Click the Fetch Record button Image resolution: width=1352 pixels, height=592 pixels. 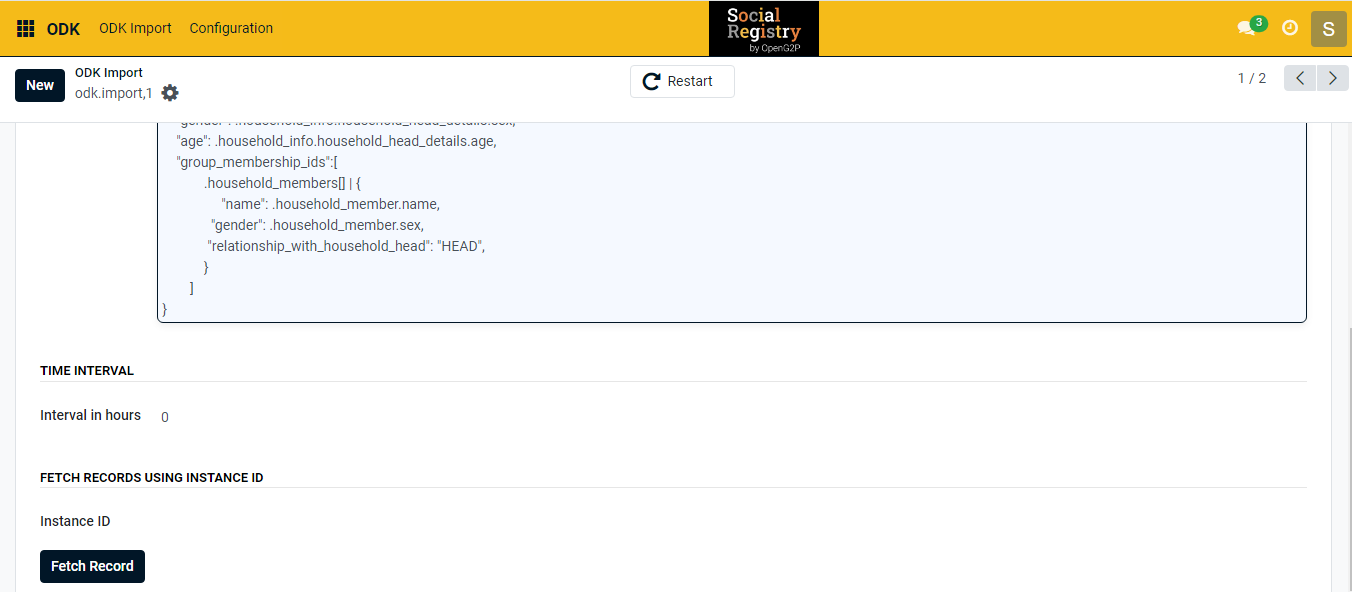click(92, 566)
